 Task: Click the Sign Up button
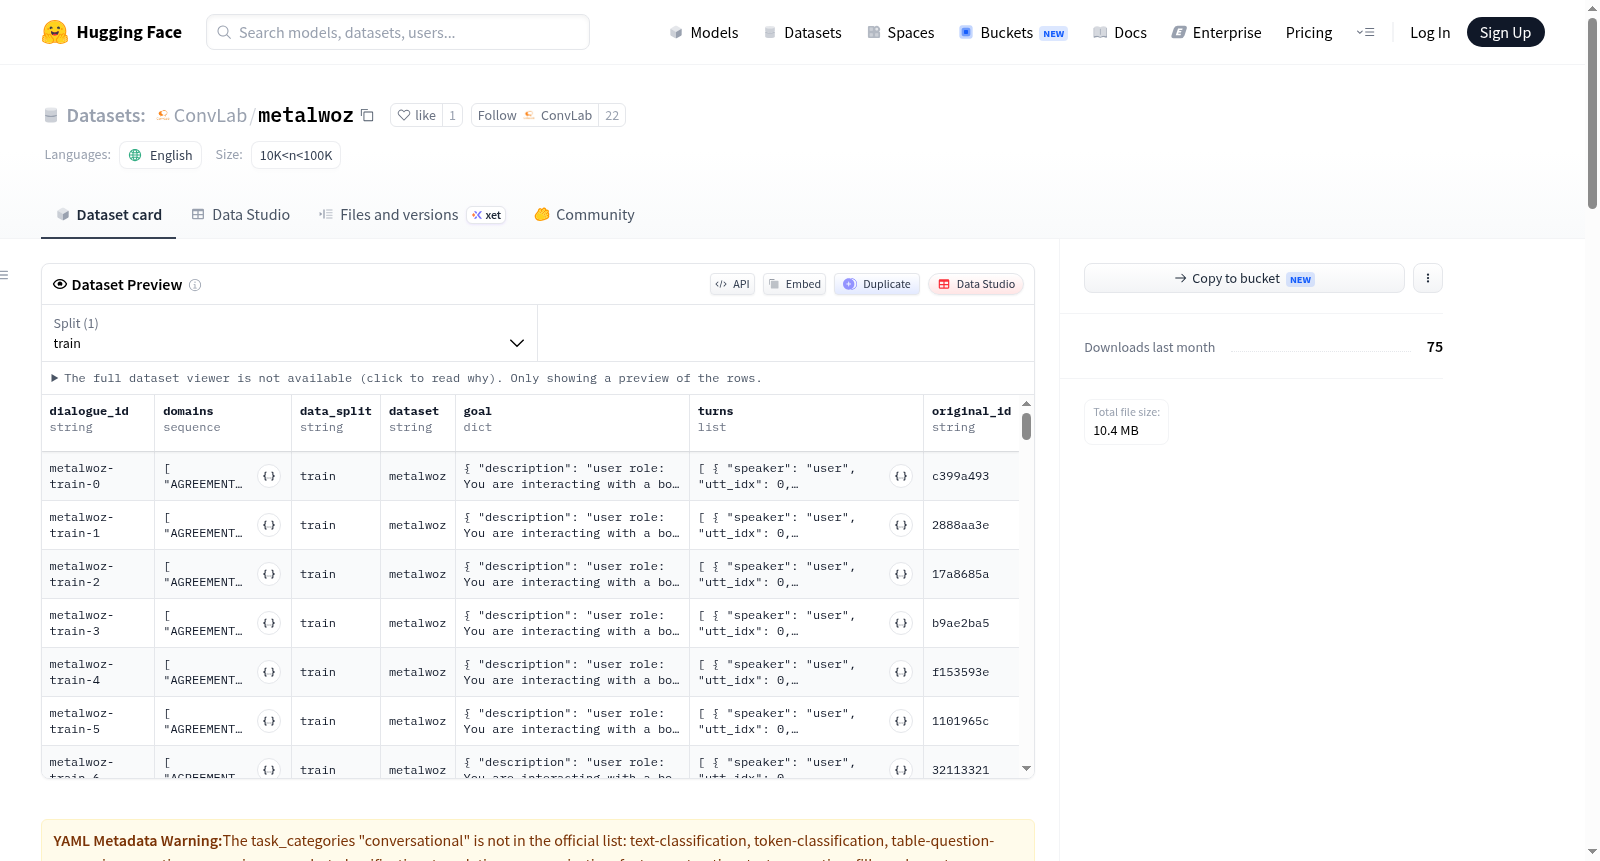pyautogui.click(x=1505, y=32)
